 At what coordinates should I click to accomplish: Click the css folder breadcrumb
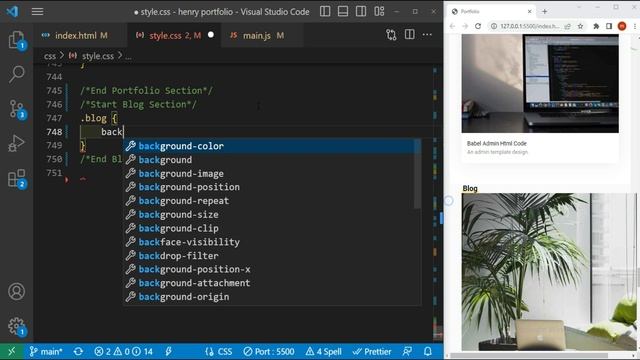point(50,56)
